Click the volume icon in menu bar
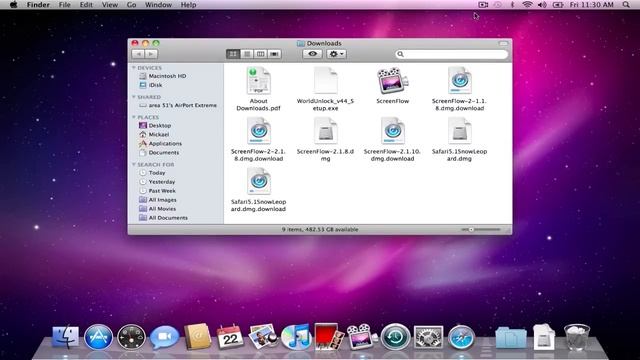The width and height of the screenshot is (640, 360). pos(542,5)
